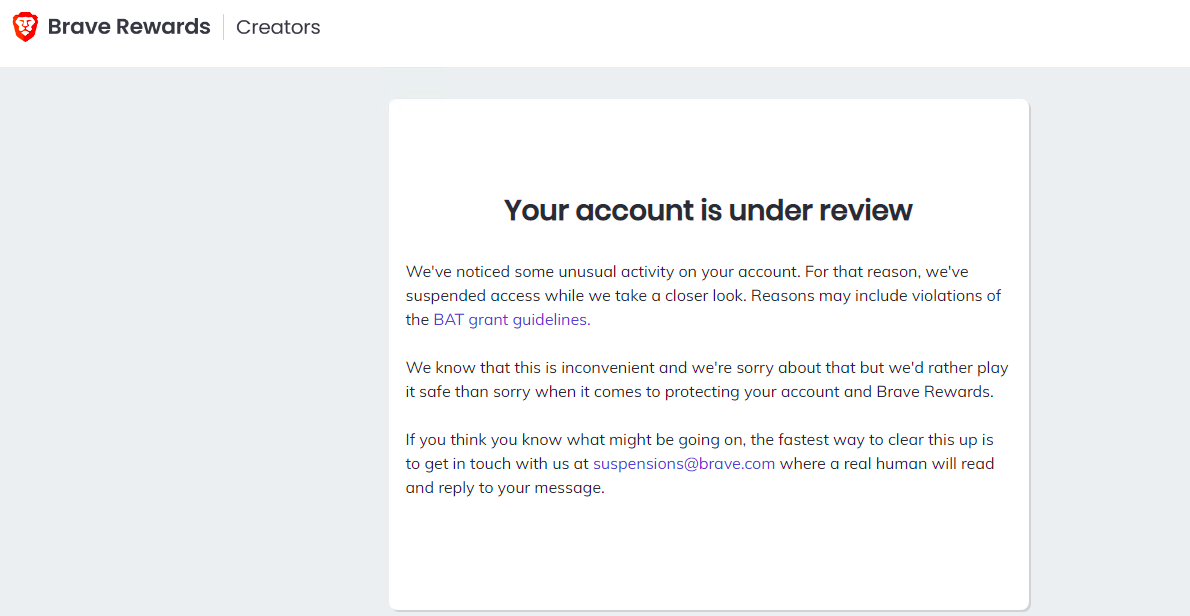Select the Creators label in the header

278,28
